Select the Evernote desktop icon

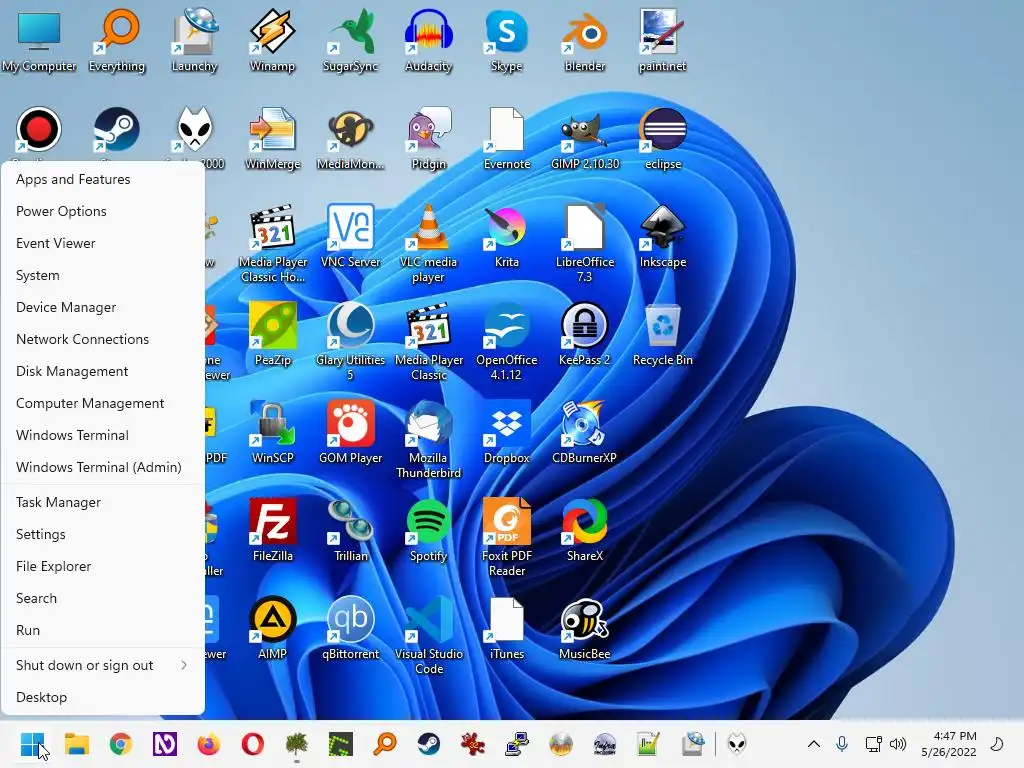[507, 138]
